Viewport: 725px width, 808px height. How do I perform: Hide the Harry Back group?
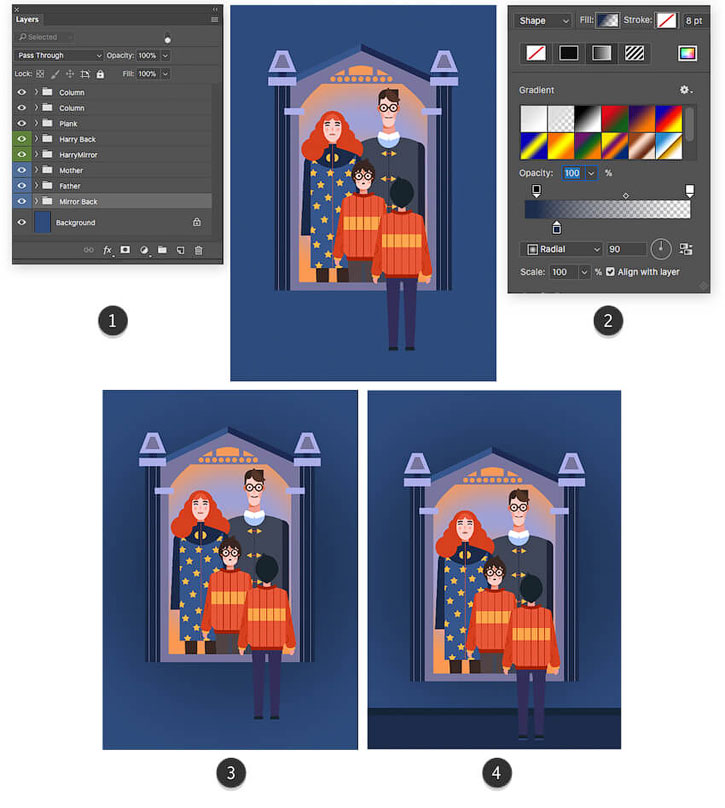click(22, 139)
